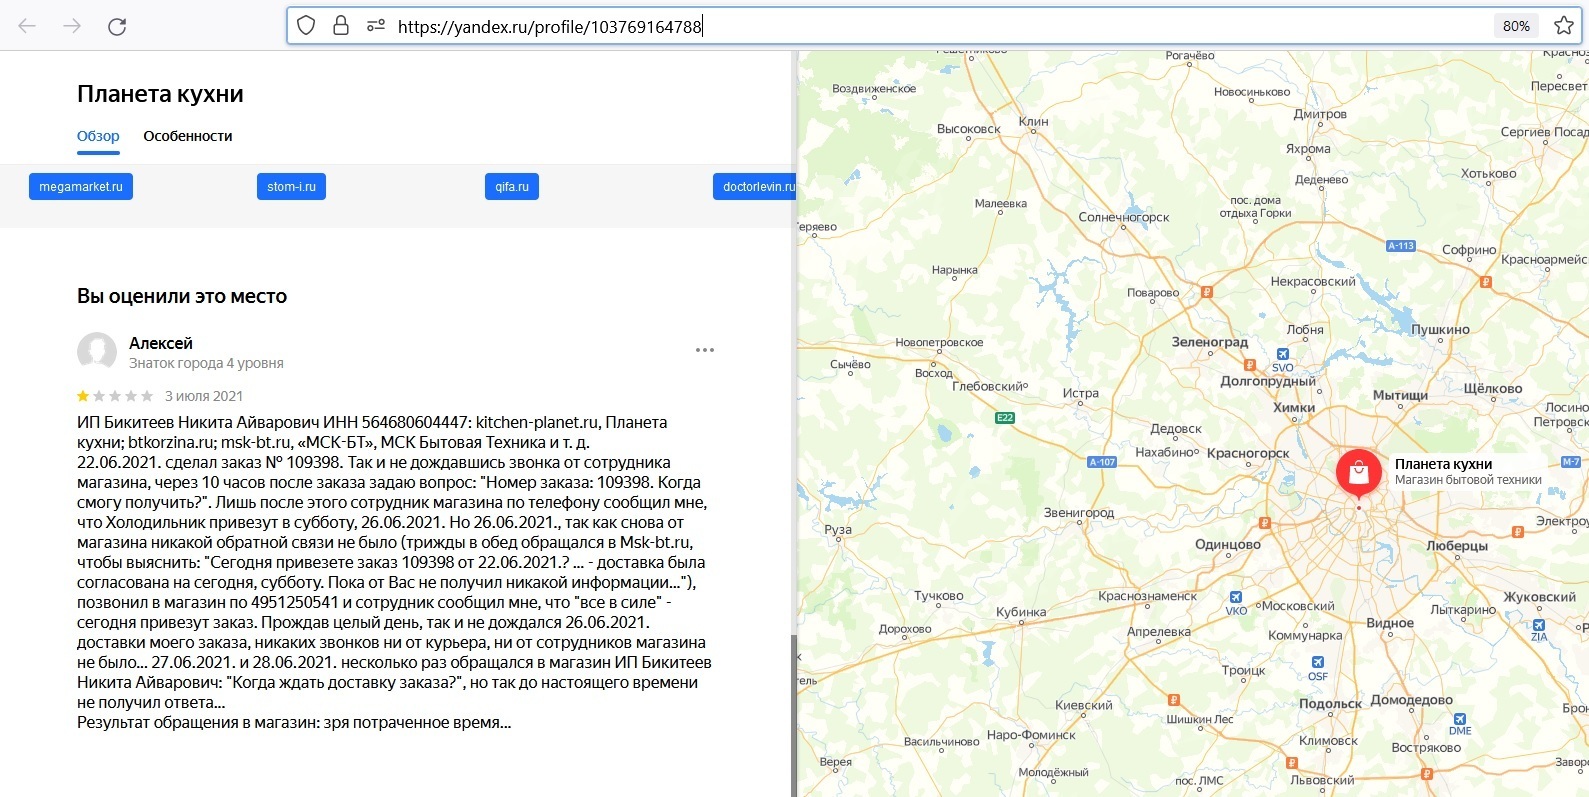The width and height of the screenshot is (1589, 797).
Task: Open the doctorlevin.ru link
Action: (756, 187)
